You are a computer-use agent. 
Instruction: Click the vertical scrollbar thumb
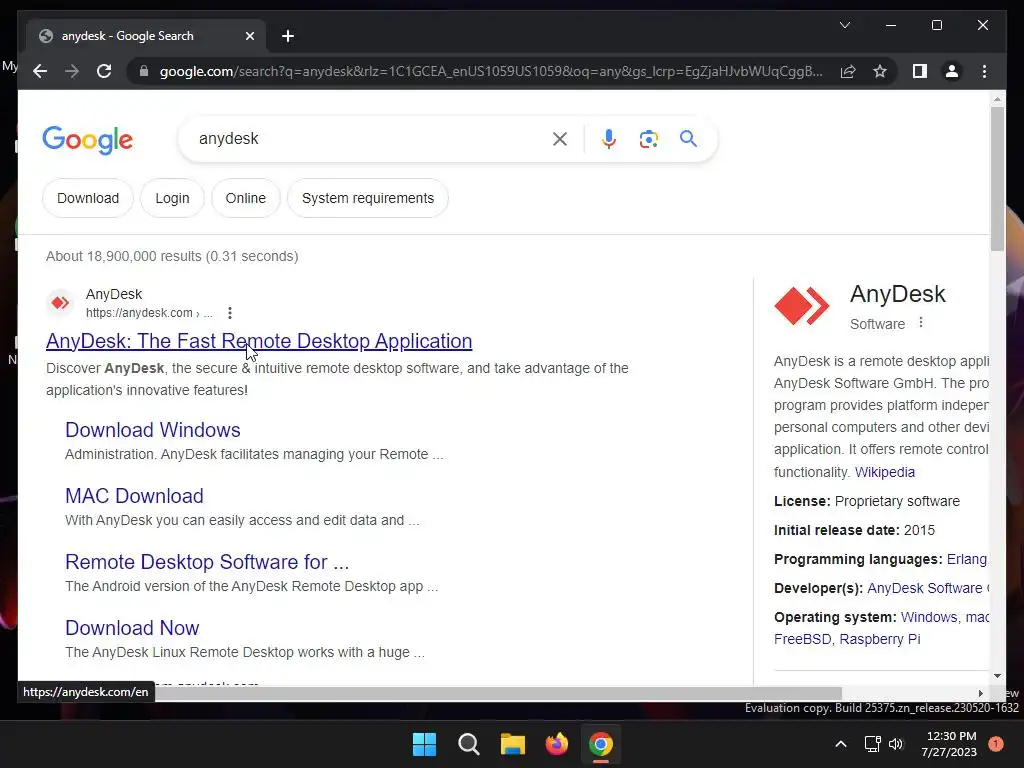pos(997,178)
